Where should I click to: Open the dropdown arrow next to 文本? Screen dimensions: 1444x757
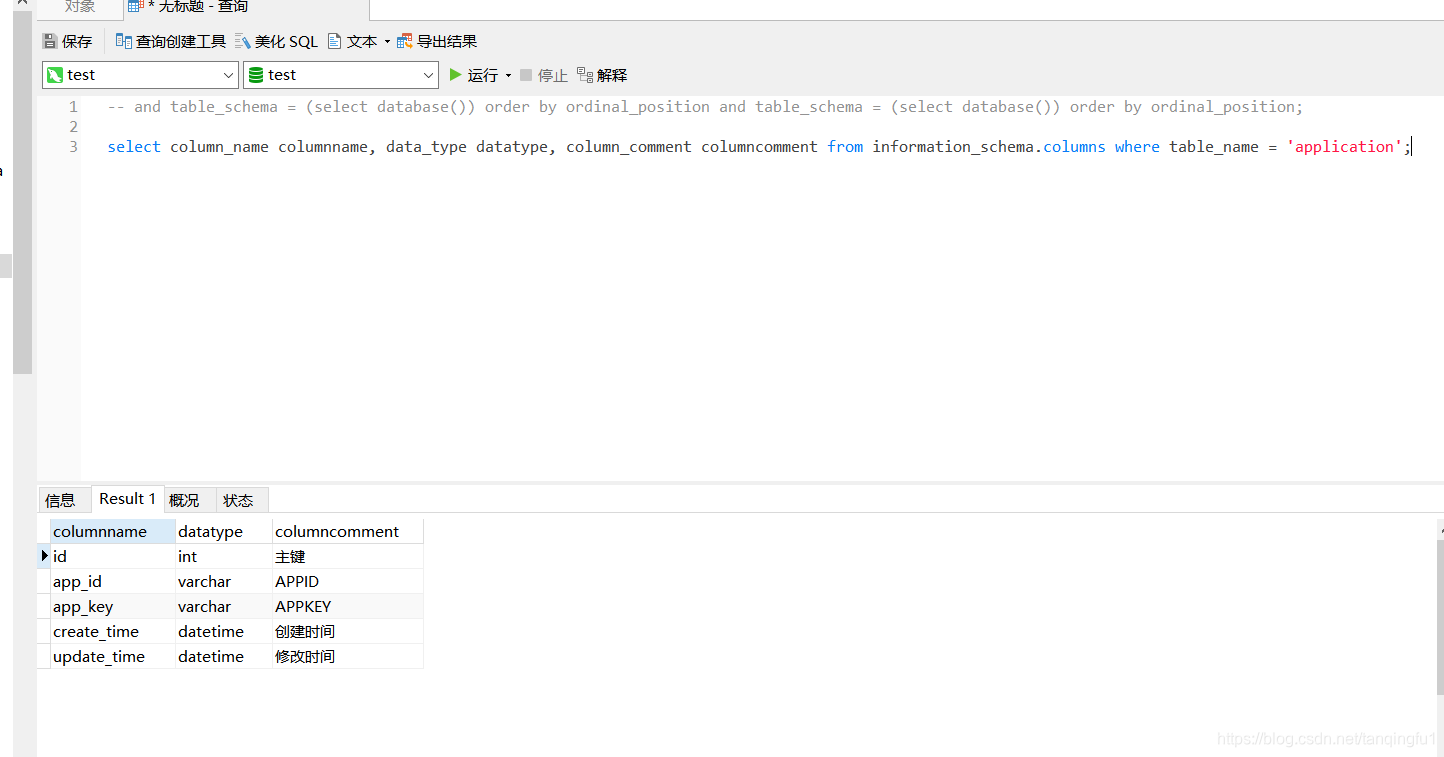tap(386, 40)
